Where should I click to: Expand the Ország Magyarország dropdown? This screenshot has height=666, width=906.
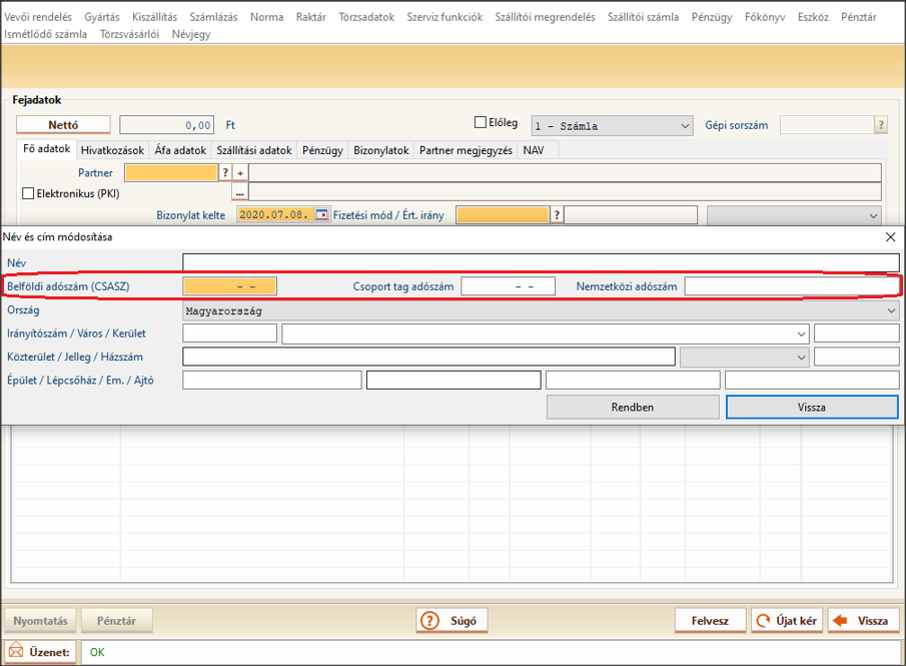coord(541,311)
